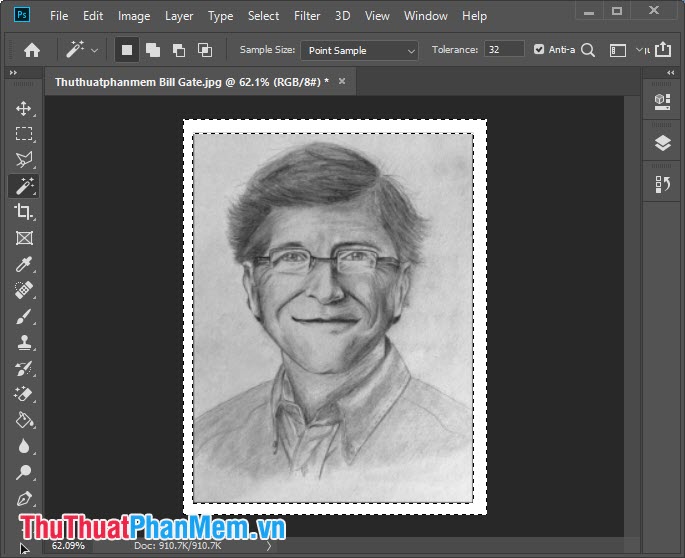Select the Pen tool
The height and width of the screenshot is (558, 685).
24,499
